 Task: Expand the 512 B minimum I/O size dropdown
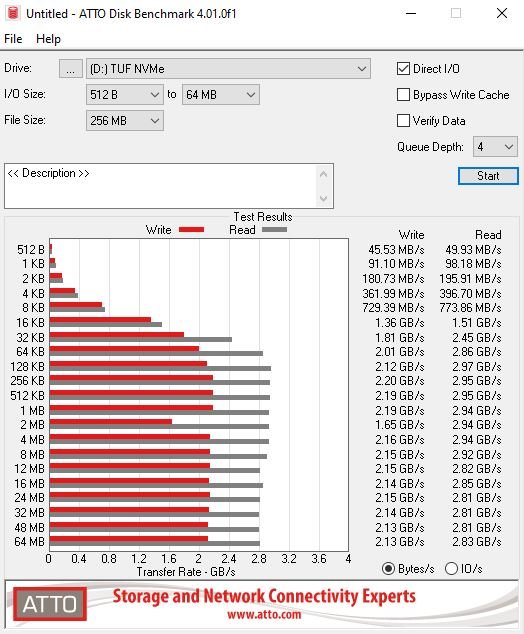[x=125, y=95]
